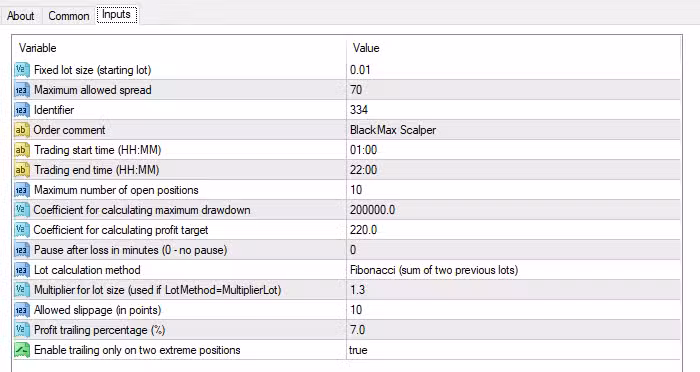
Task: Click the Fixed lot size variable icon
Action: coord(22,70)
